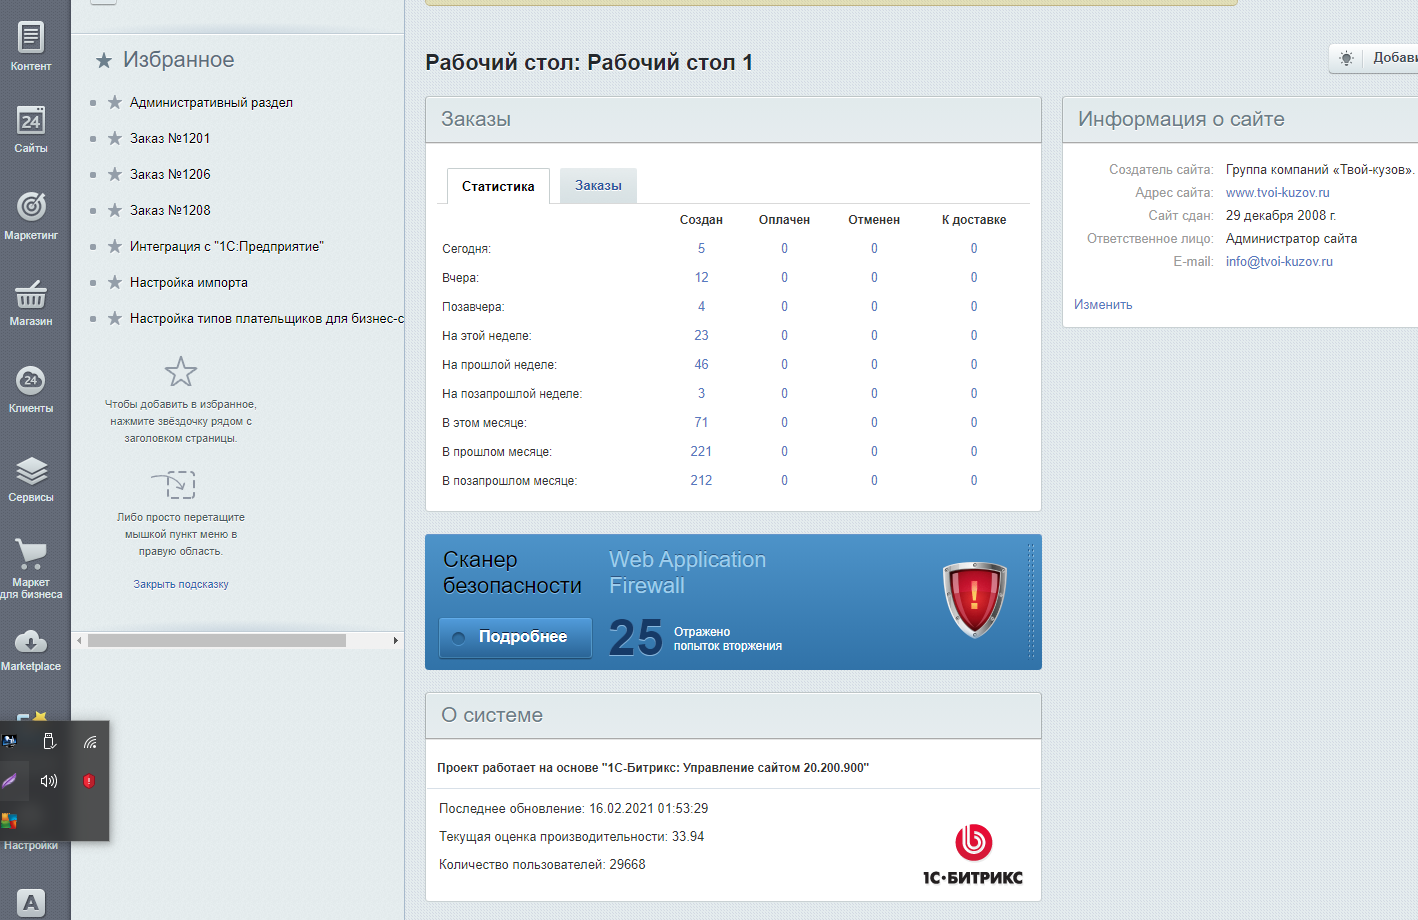Click the favorites horizontal scrollbar thumb

[x=217, y=640]
